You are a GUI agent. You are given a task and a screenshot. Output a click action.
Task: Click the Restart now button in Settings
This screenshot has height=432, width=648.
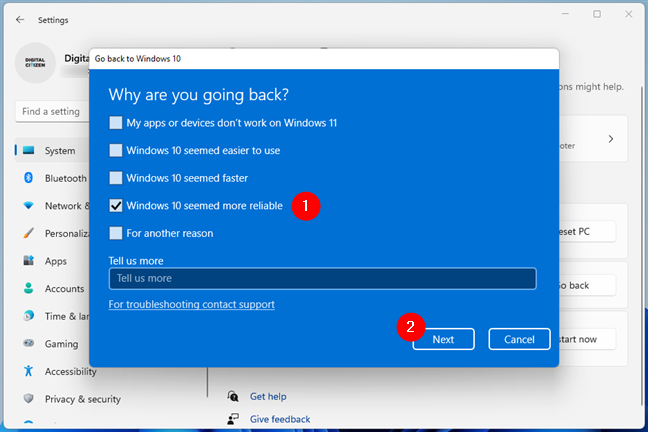pos(587,339)
